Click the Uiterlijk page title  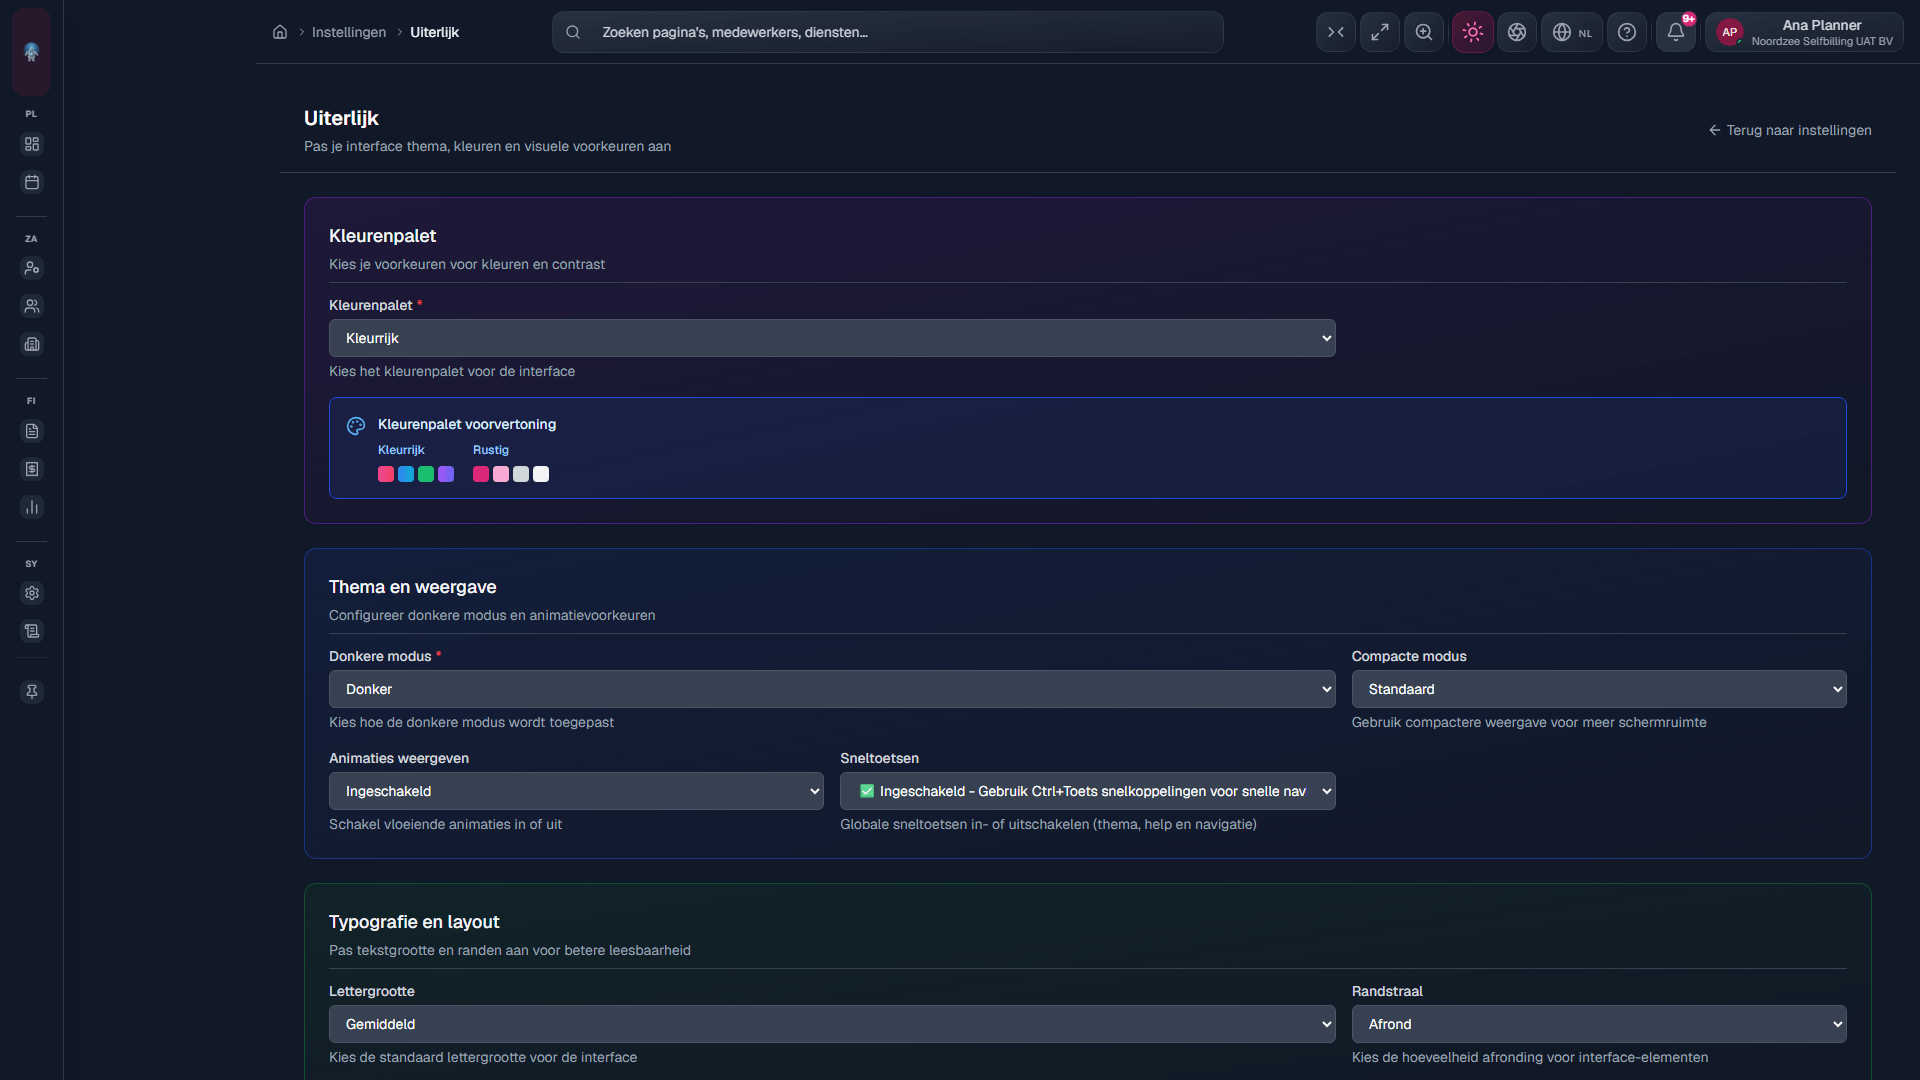click(341, 118)
